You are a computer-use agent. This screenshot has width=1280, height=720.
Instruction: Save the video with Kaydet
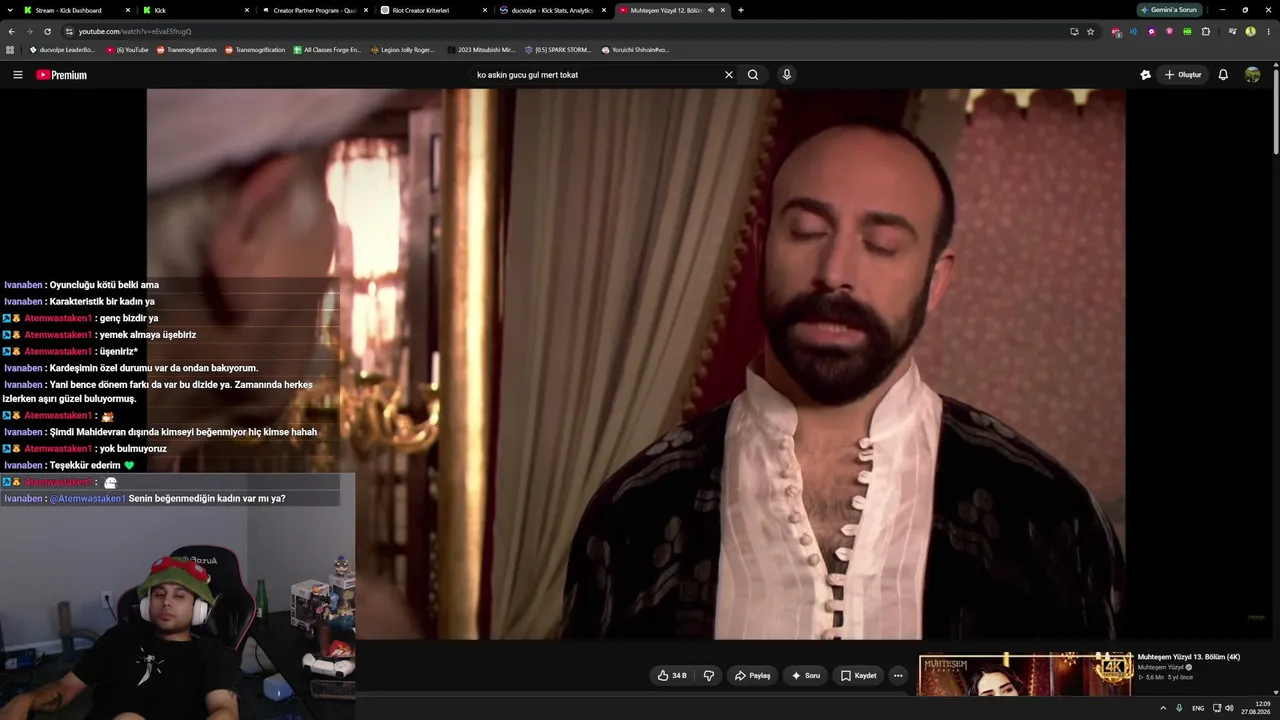tap(858, 676)
